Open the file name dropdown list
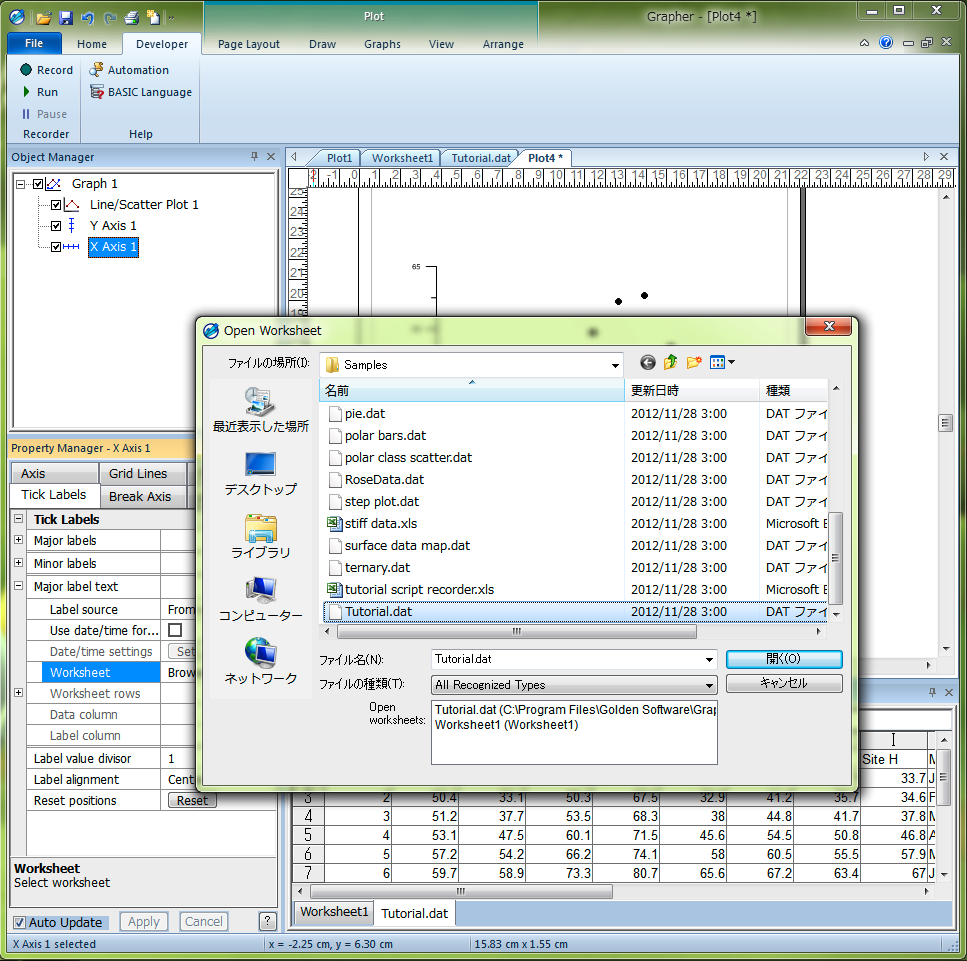 point(709,659)
